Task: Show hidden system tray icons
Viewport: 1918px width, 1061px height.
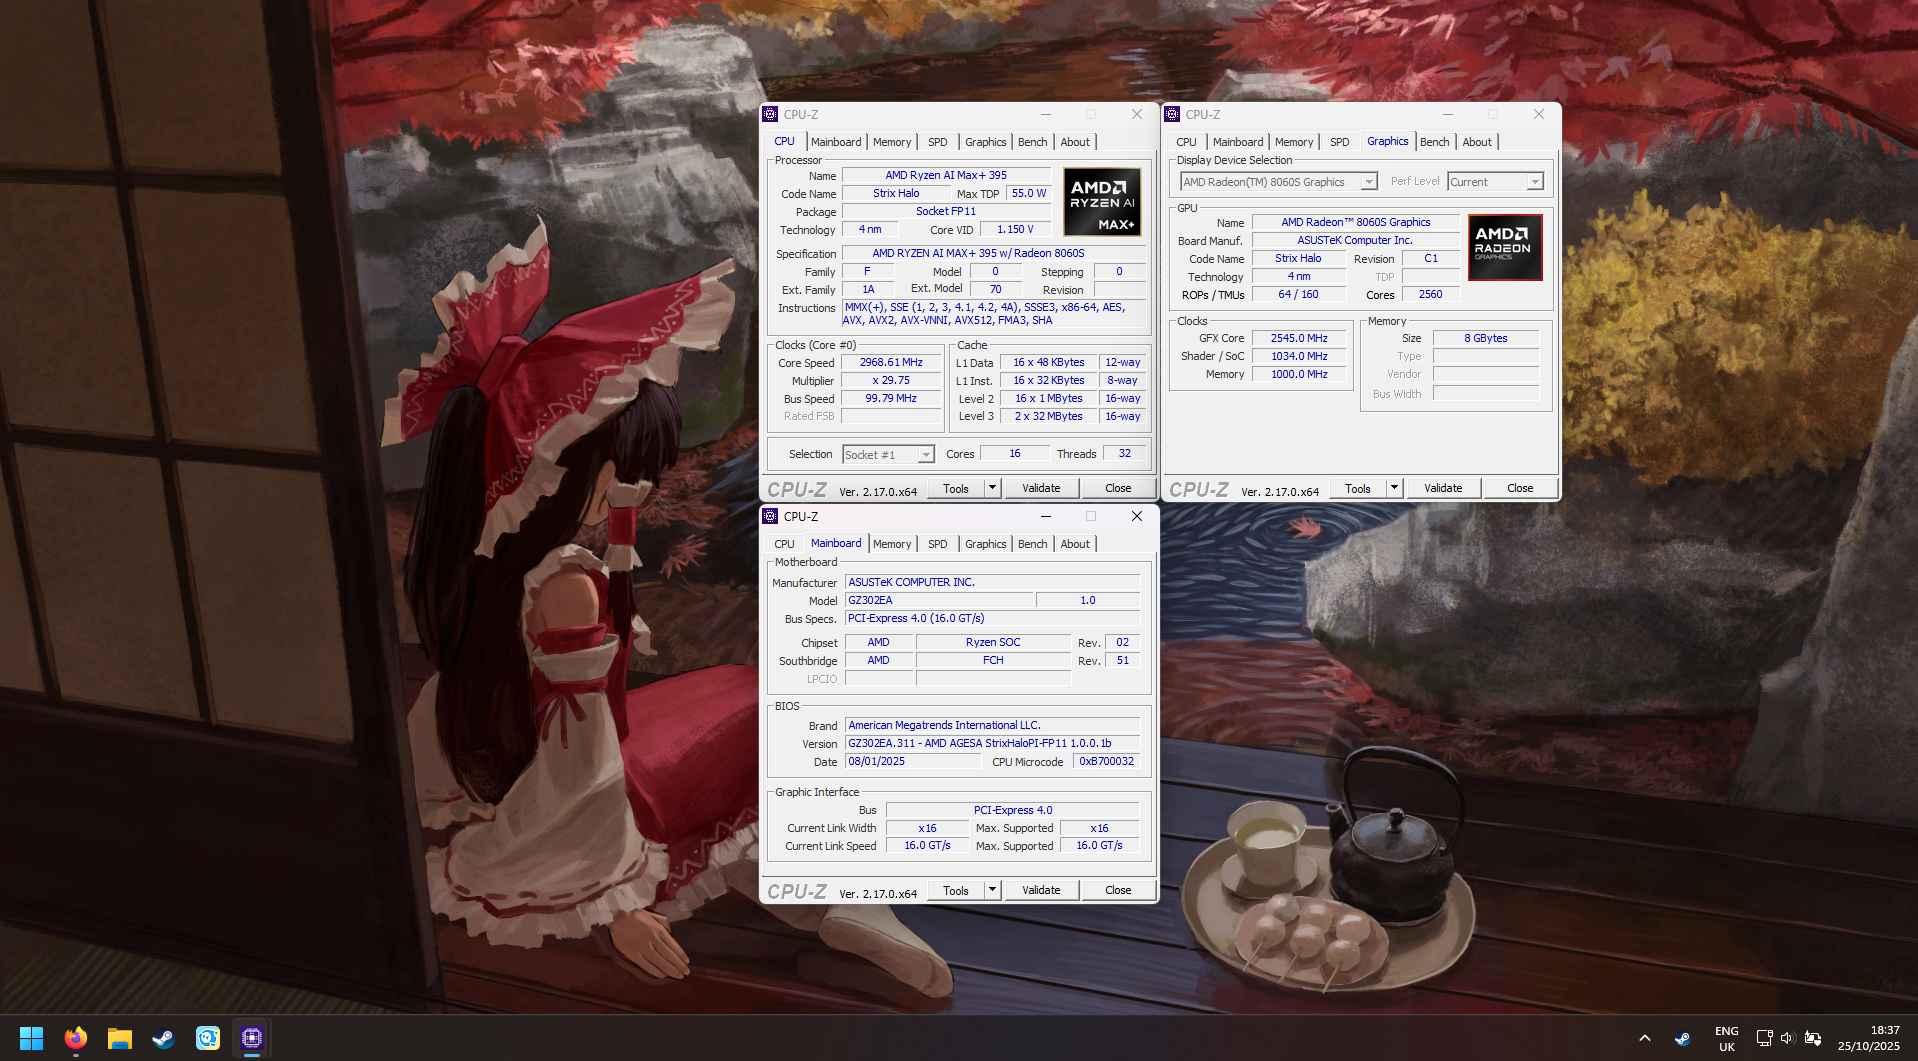Action: 1644,1038
